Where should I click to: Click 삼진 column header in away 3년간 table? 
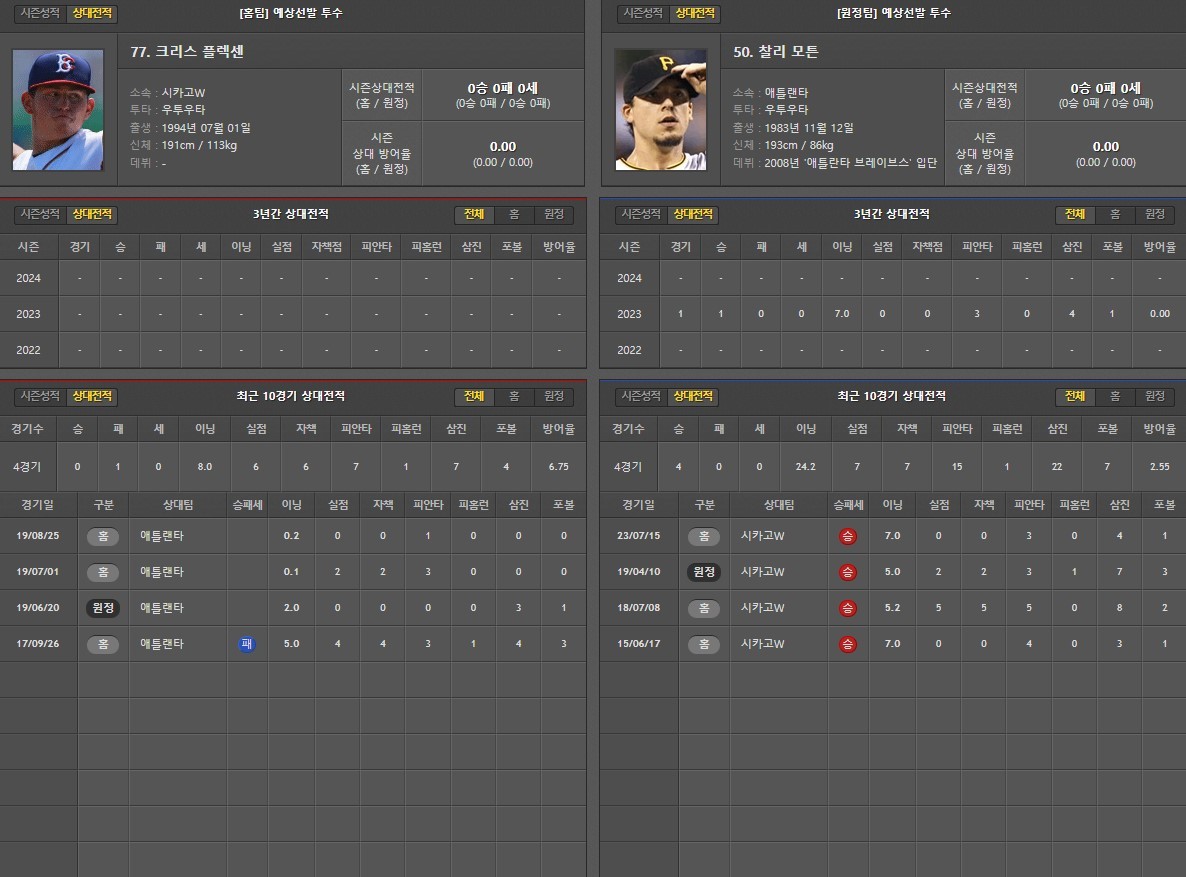tap(1072, 247)
